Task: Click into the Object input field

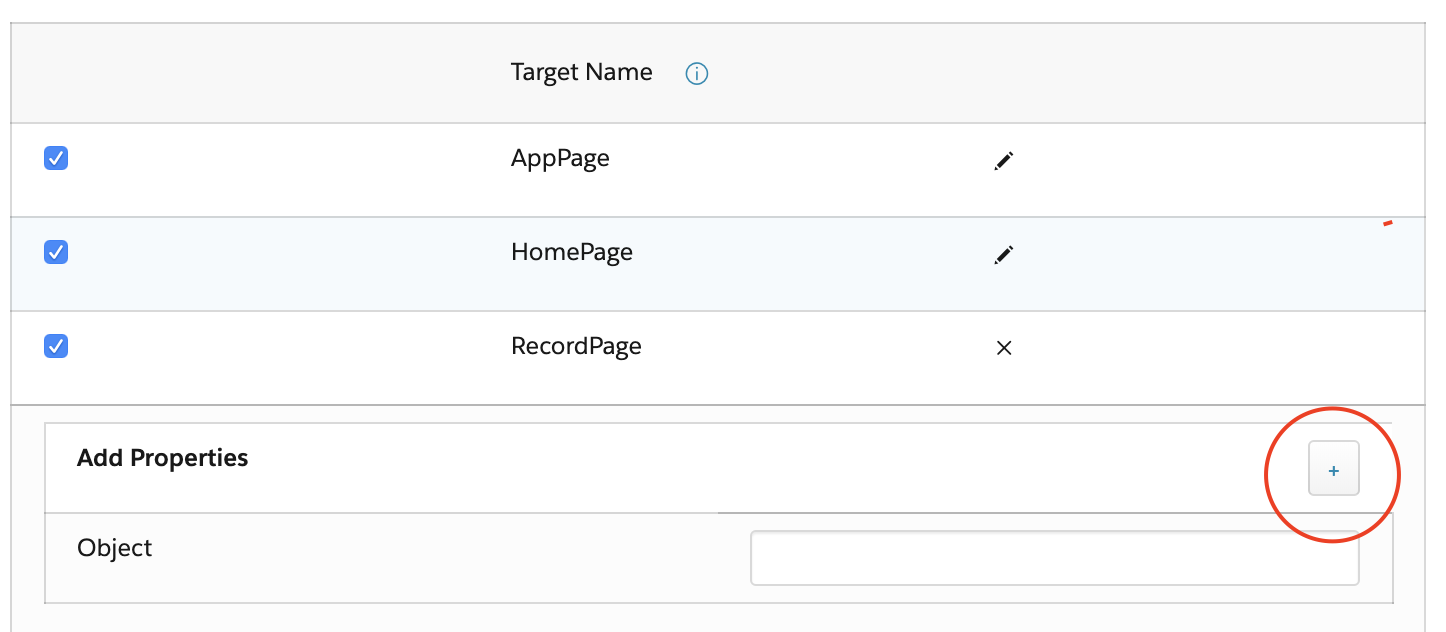Action: point(1055,558)
